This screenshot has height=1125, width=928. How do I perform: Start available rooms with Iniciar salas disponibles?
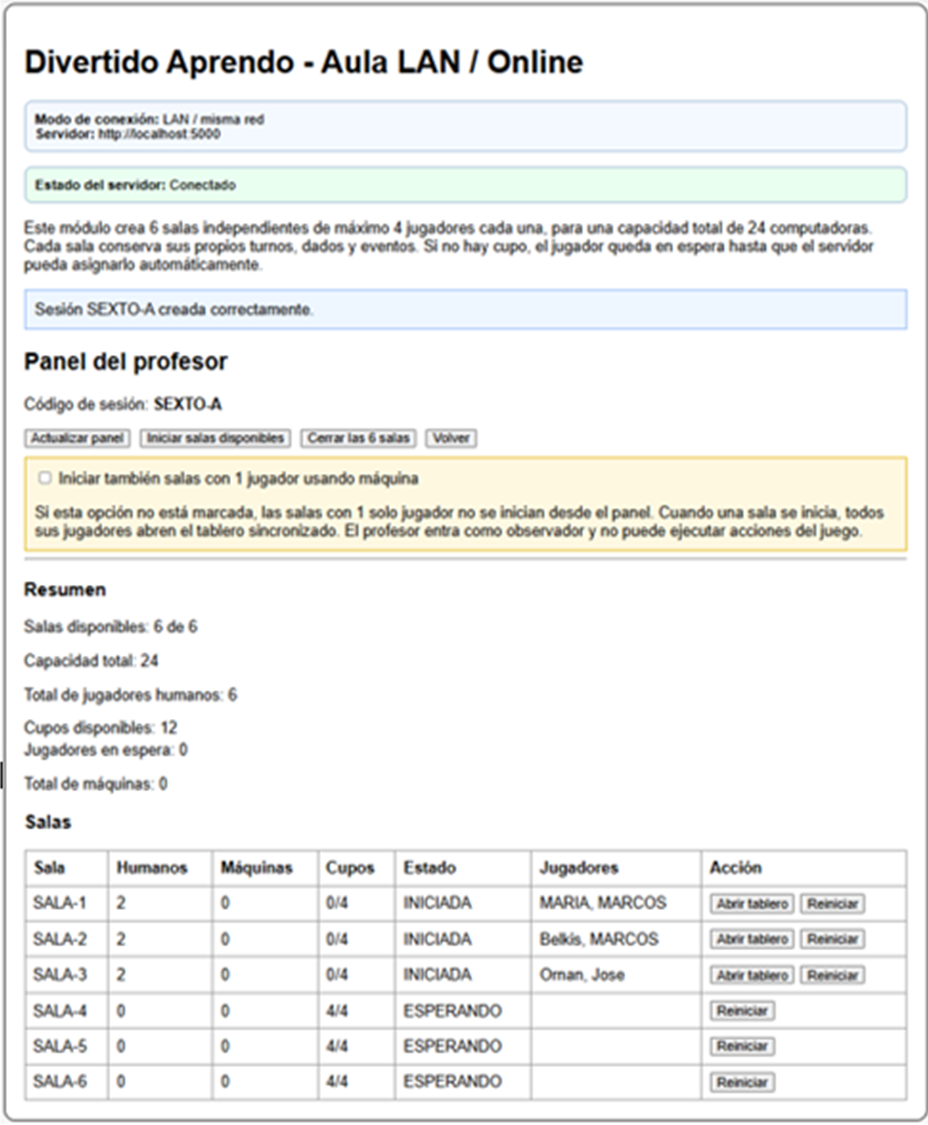[215, 438]
